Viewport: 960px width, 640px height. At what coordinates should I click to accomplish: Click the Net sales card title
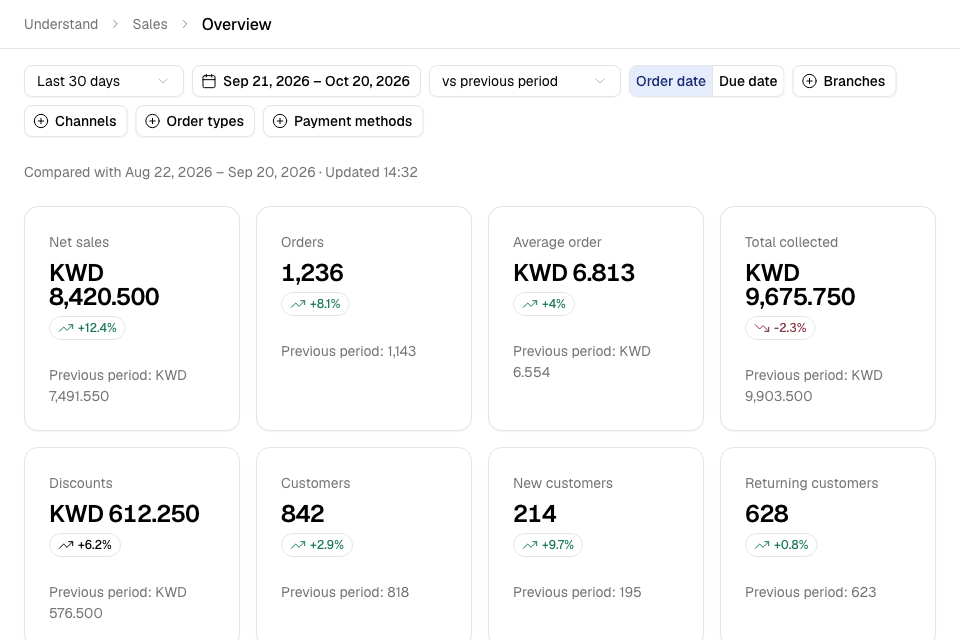[79, 243]
